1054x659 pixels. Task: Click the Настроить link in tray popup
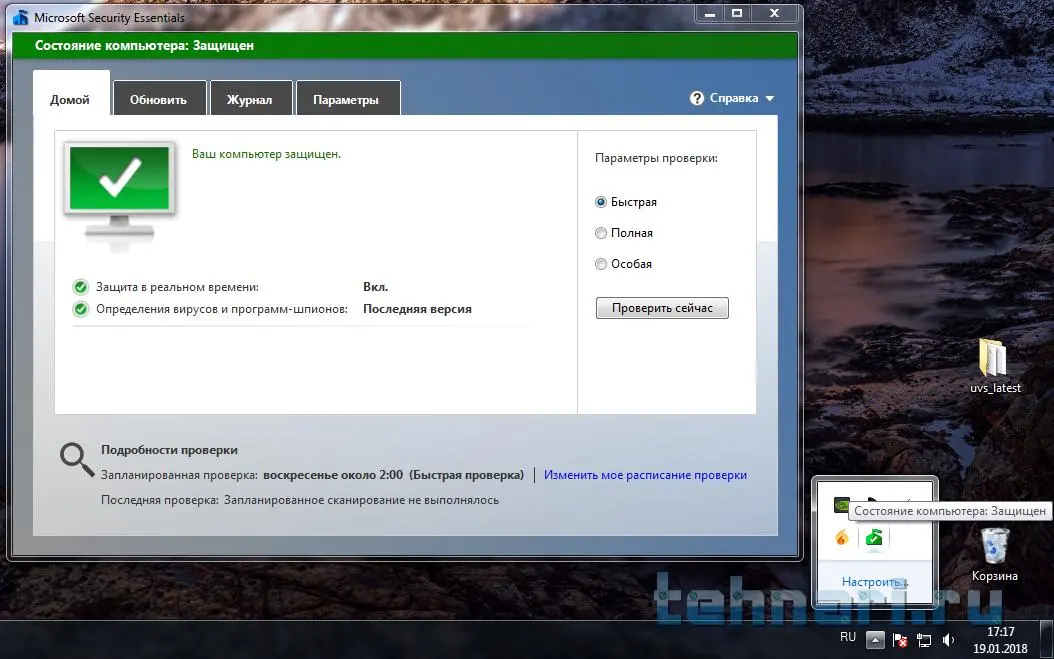(x=875, y=582)
